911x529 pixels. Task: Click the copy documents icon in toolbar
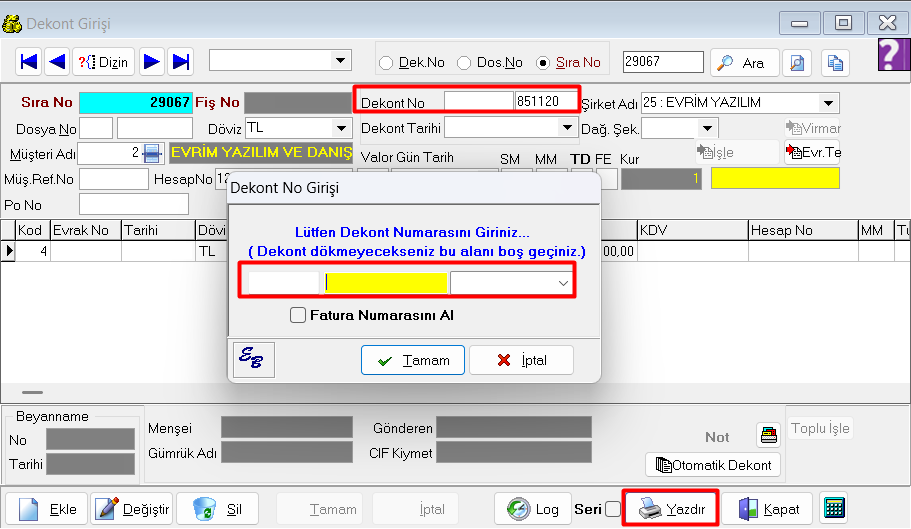click(x=834, y=63)
